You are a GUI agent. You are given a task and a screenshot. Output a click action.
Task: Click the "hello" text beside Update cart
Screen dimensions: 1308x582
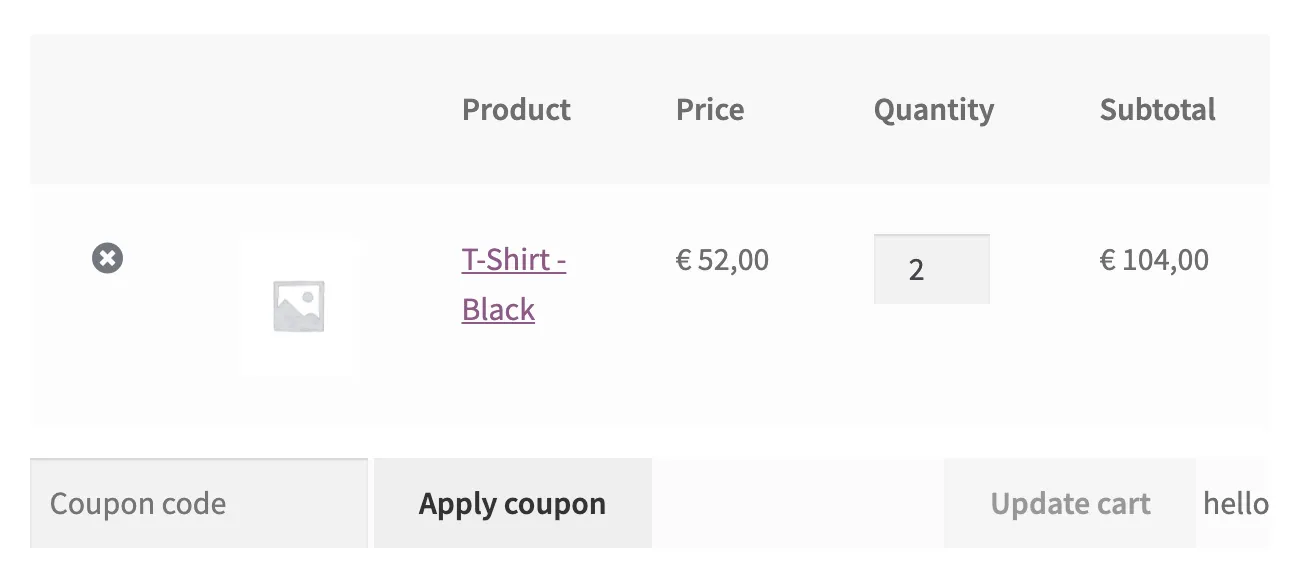click(1235, 504)
